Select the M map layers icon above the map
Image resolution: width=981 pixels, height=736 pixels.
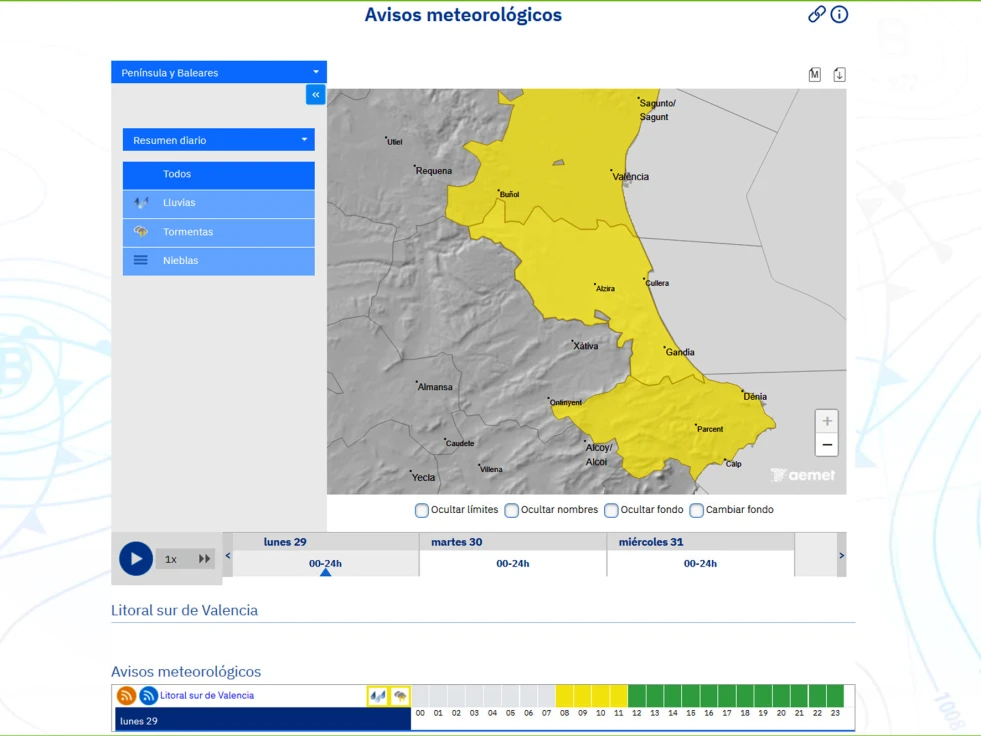814,74
